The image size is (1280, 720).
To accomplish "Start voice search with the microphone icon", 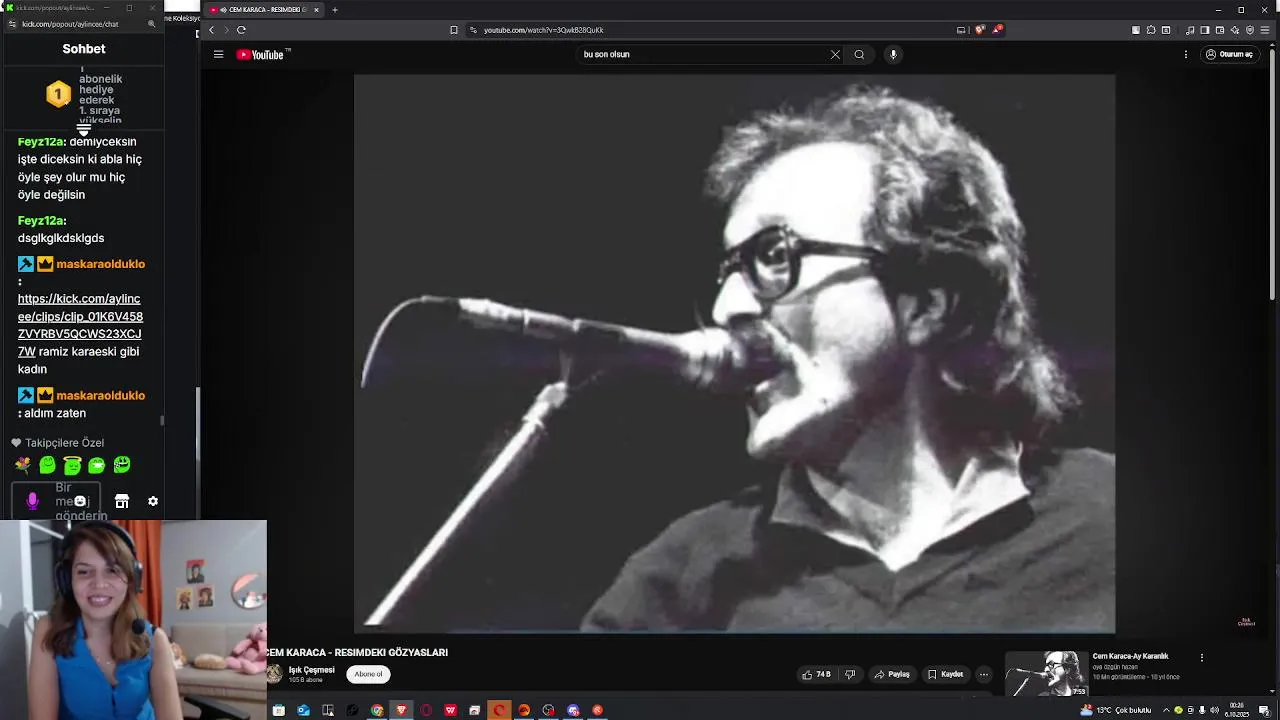I will 893,54.
